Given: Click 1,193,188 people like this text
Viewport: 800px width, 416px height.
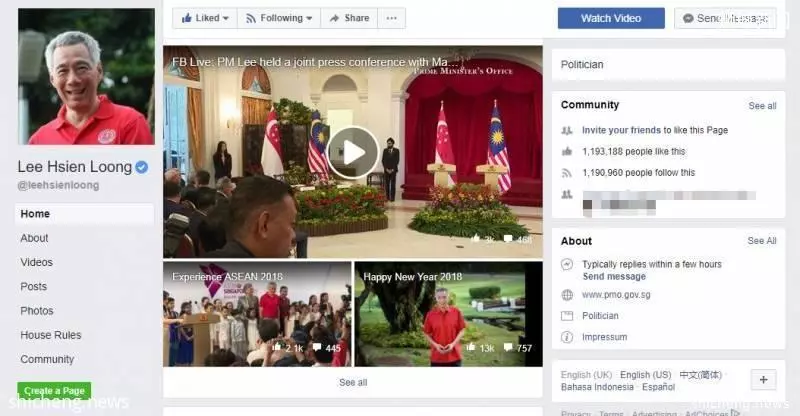Looking at the screenshot, I should (634, 152).
